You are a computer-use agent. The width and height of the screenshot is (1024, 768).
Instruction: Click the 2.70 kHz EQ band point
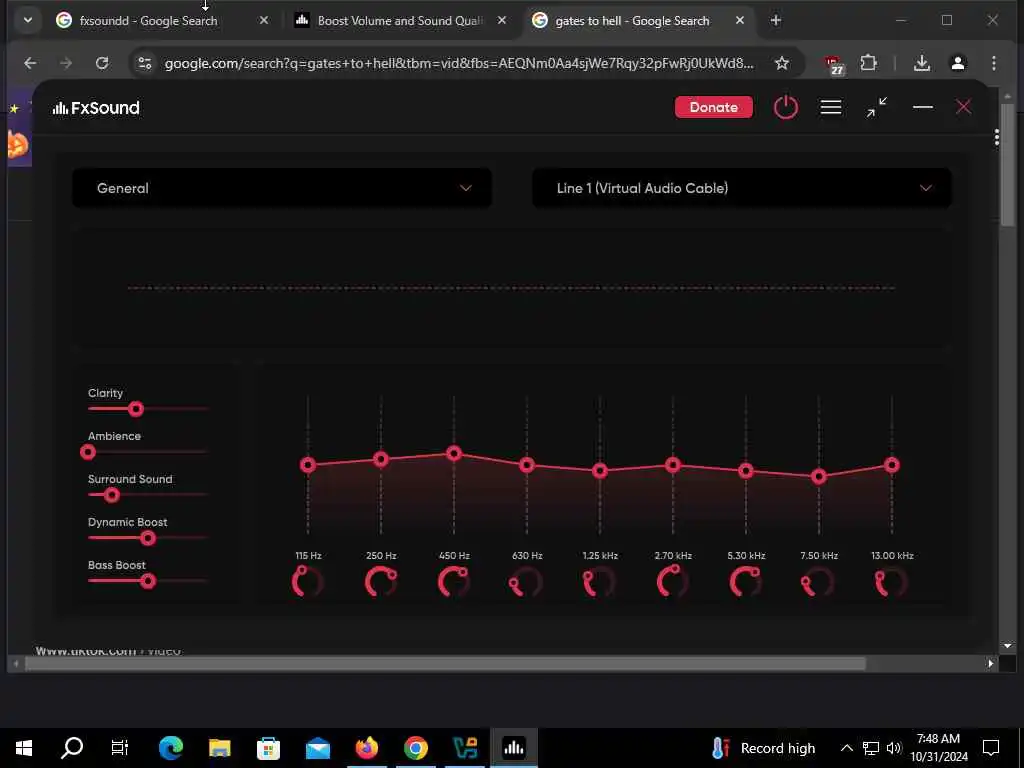pos(673,465)
